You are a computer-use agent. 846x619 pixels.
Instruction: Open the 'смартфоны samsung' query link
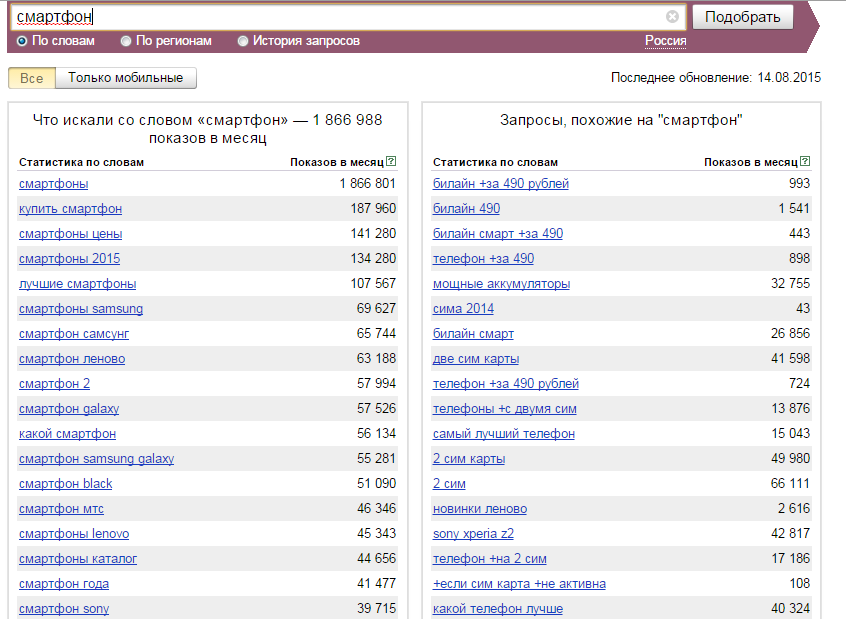pyautogui.click(x=81, y=309)
